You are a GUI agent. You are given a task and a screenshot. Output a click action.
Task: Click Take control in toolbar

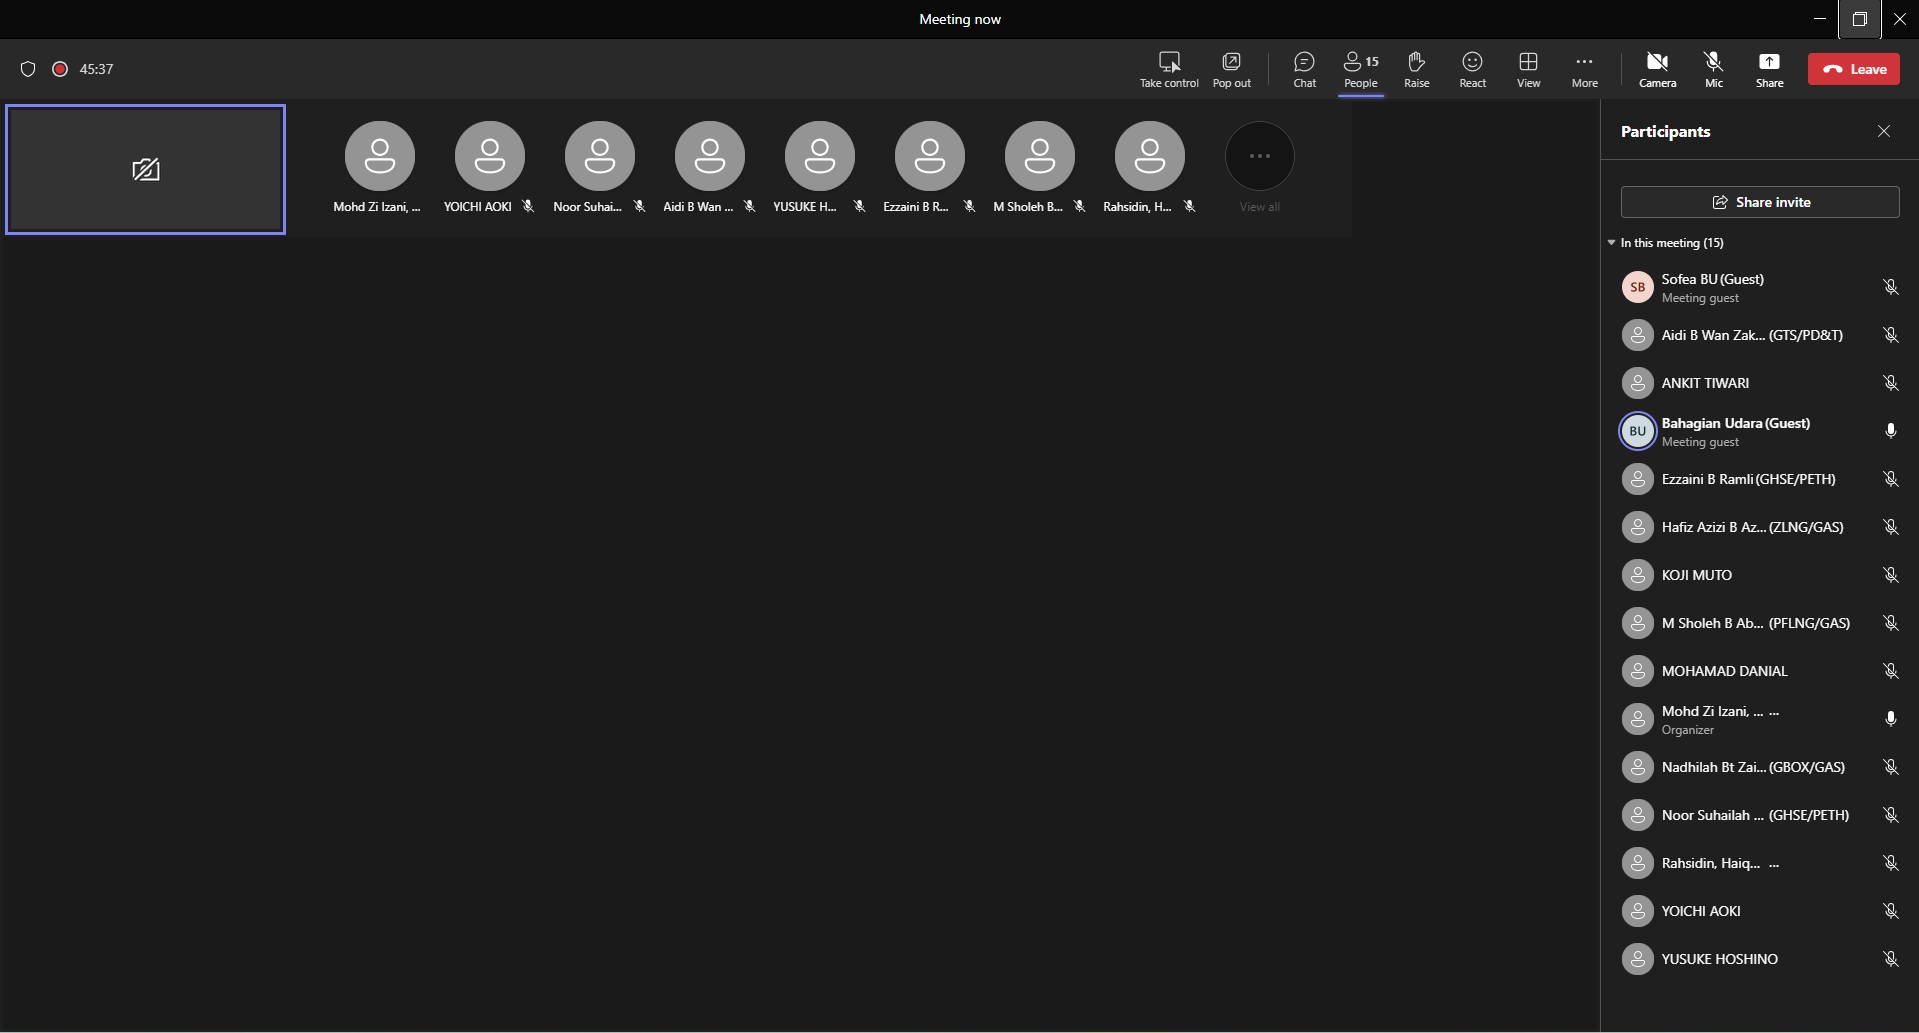tap(1169, 69)
